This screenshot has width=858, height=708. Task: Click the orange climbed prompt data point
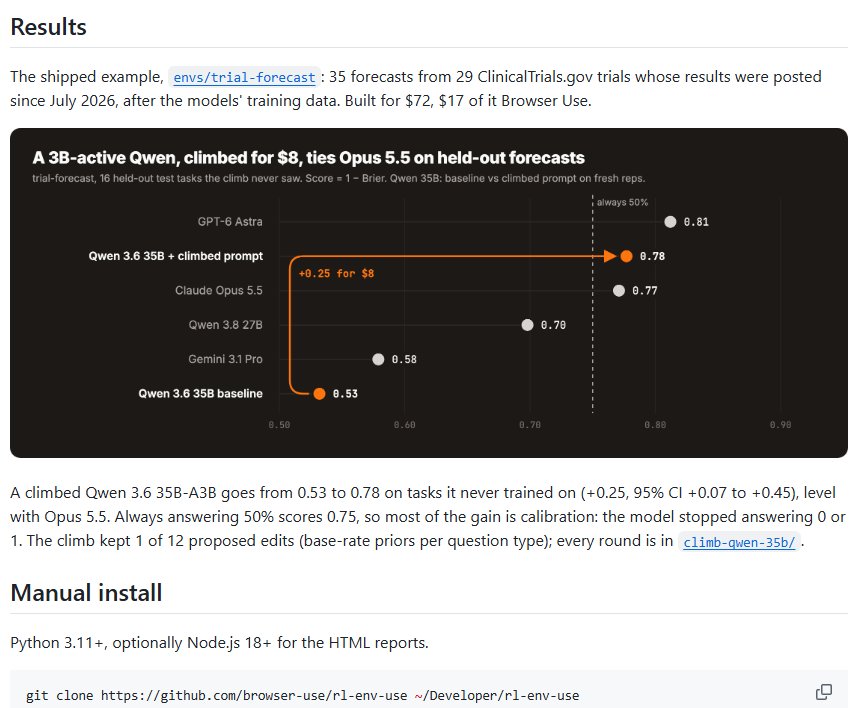[627, 256]
